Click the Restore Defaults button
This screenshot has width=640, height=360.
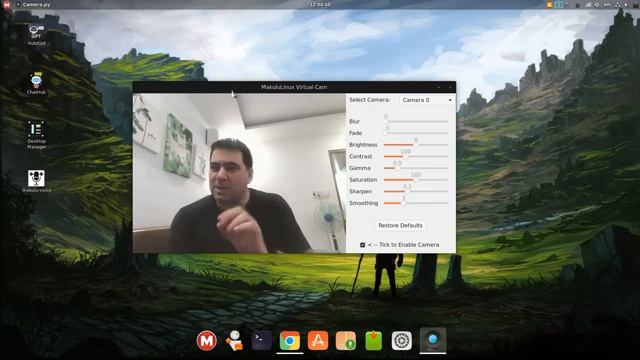[x=400, y=225]
